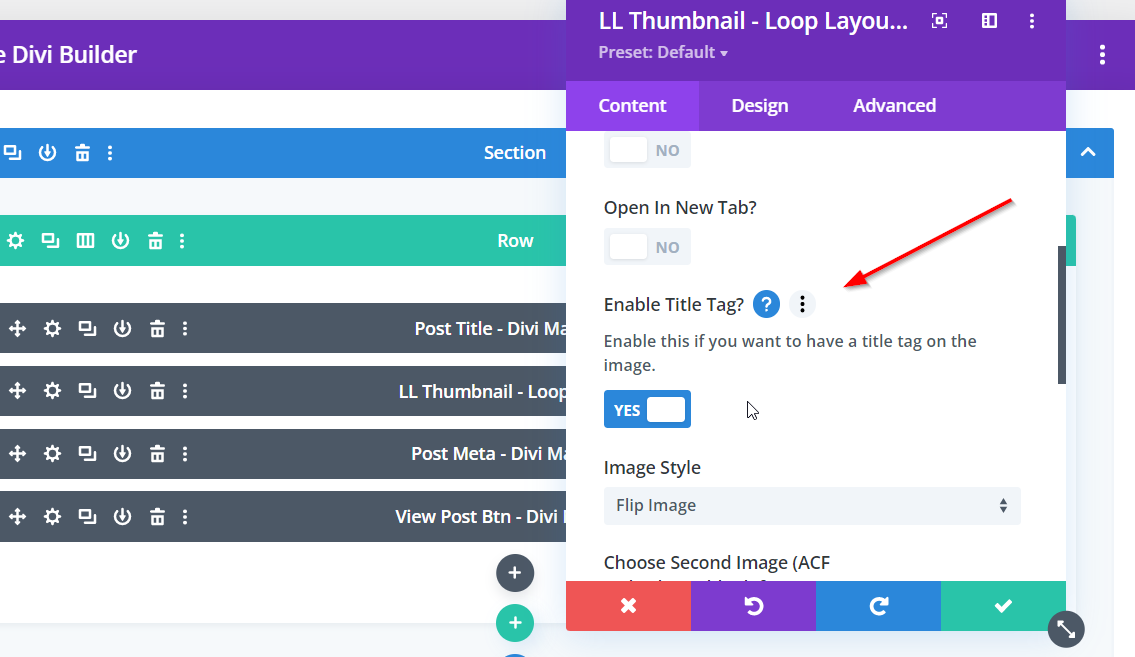Save the Post Meta module to library
The width and height of the screenshot is (1135, 657).
click(x=122, y=454)
